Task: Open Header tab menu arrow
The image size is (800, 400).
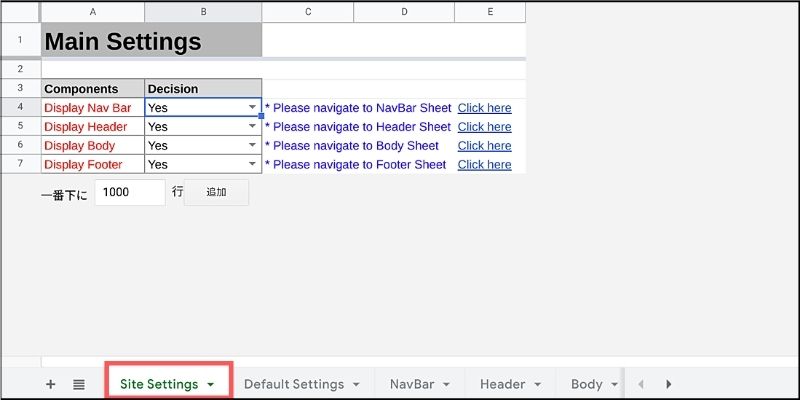Action: (x=537, y=385)
